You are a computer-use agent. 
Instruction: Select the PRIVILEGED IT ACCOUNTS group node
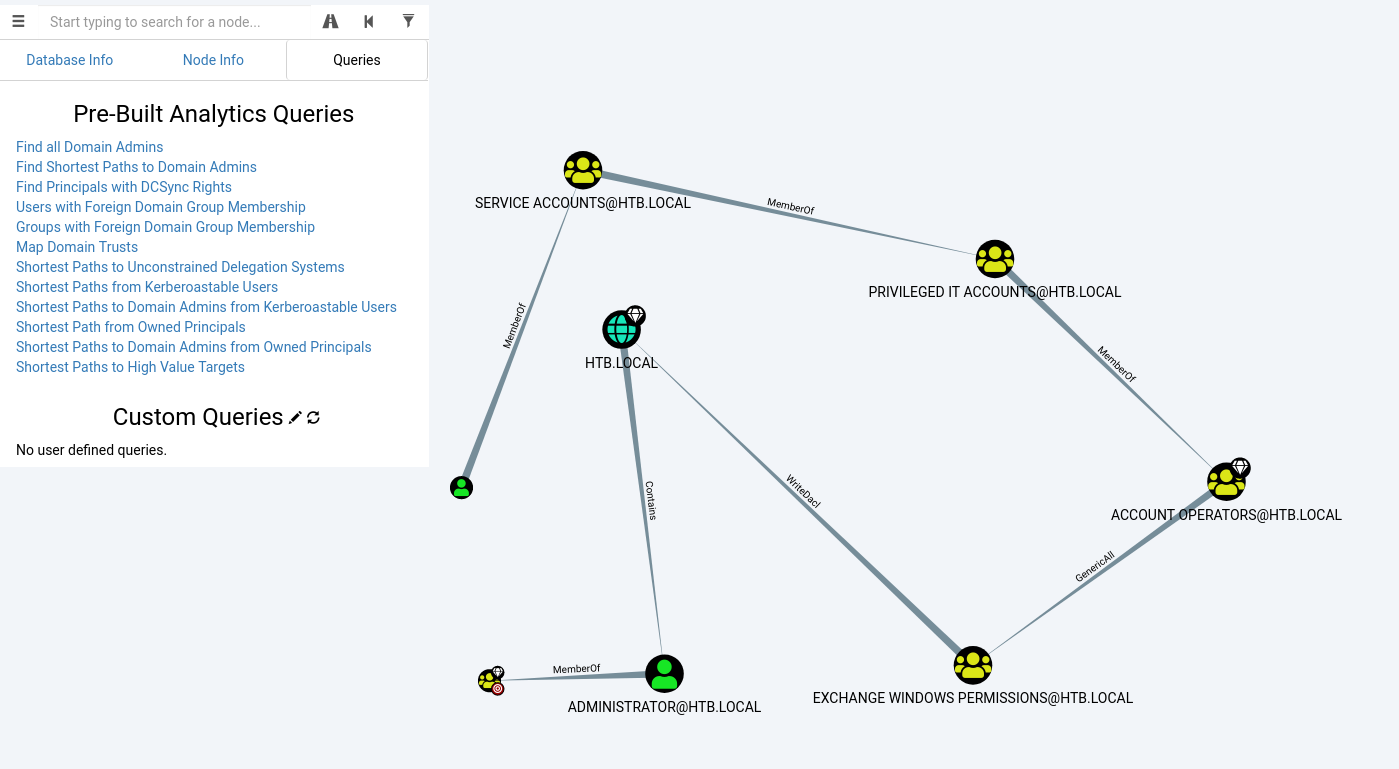click(994, 259)
